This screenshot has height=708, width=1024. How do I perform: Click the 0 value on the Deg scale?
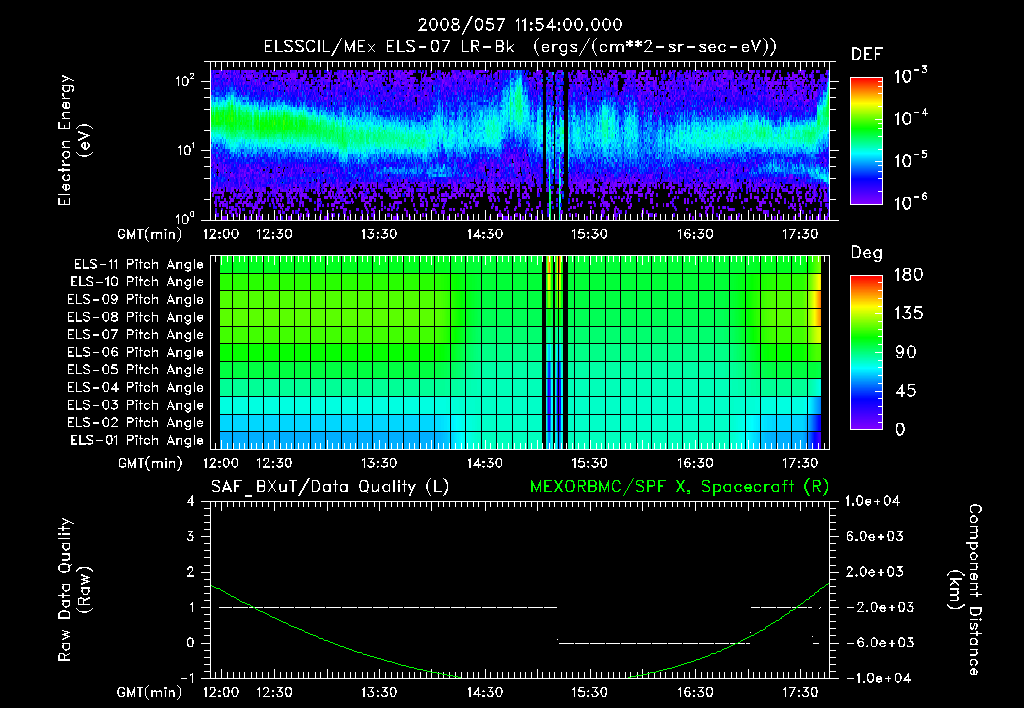901,429
